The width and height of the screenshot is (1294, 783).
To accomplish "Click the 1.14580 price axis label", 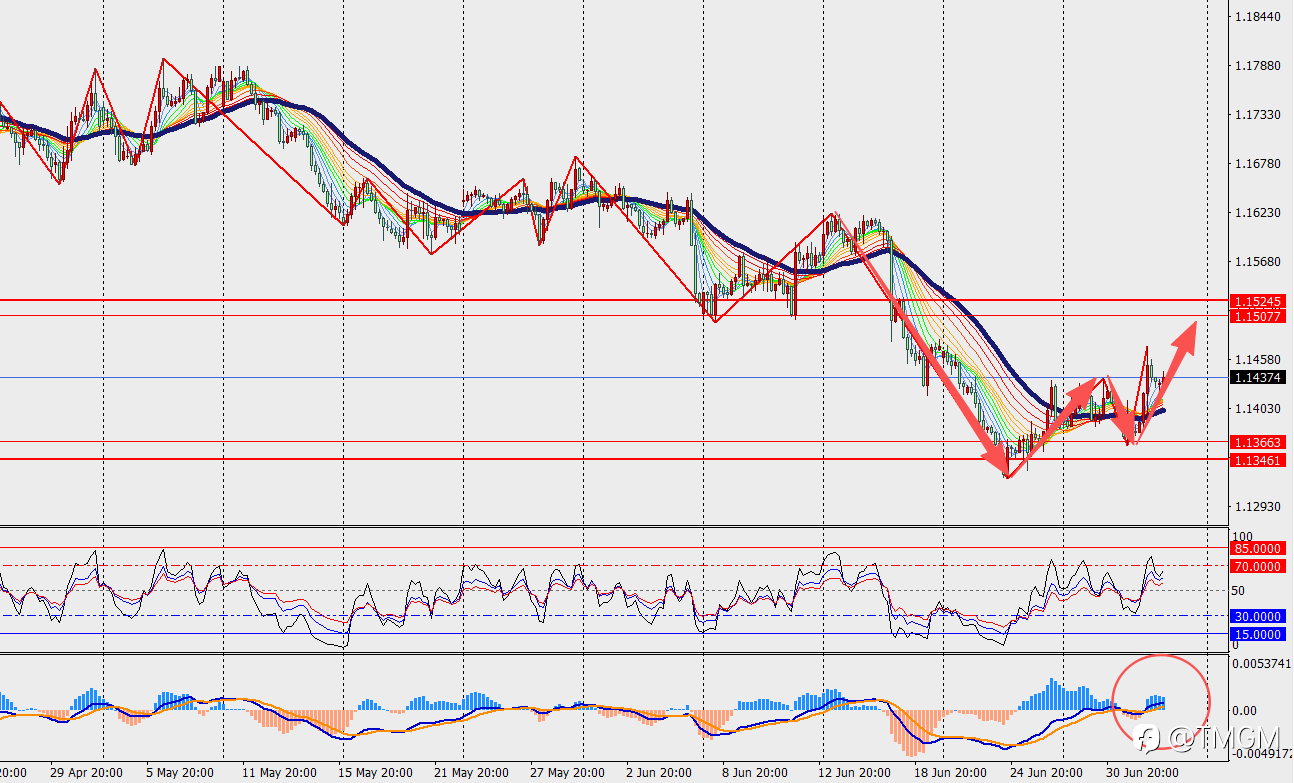I will point(1258,360).
